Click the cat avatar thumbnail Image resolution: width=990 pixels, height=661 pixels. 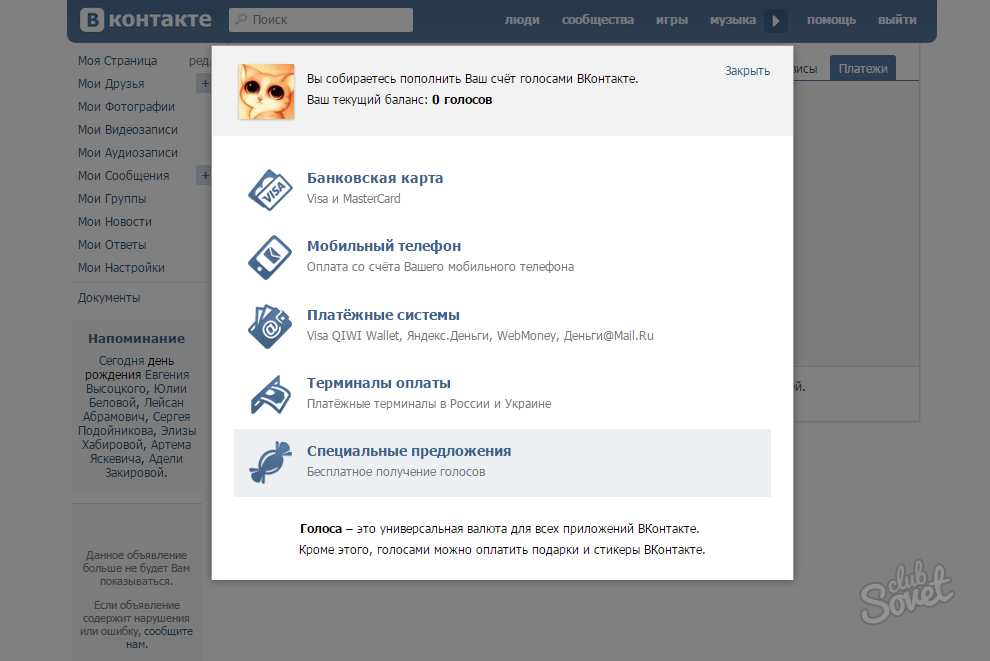pos(266,92)
